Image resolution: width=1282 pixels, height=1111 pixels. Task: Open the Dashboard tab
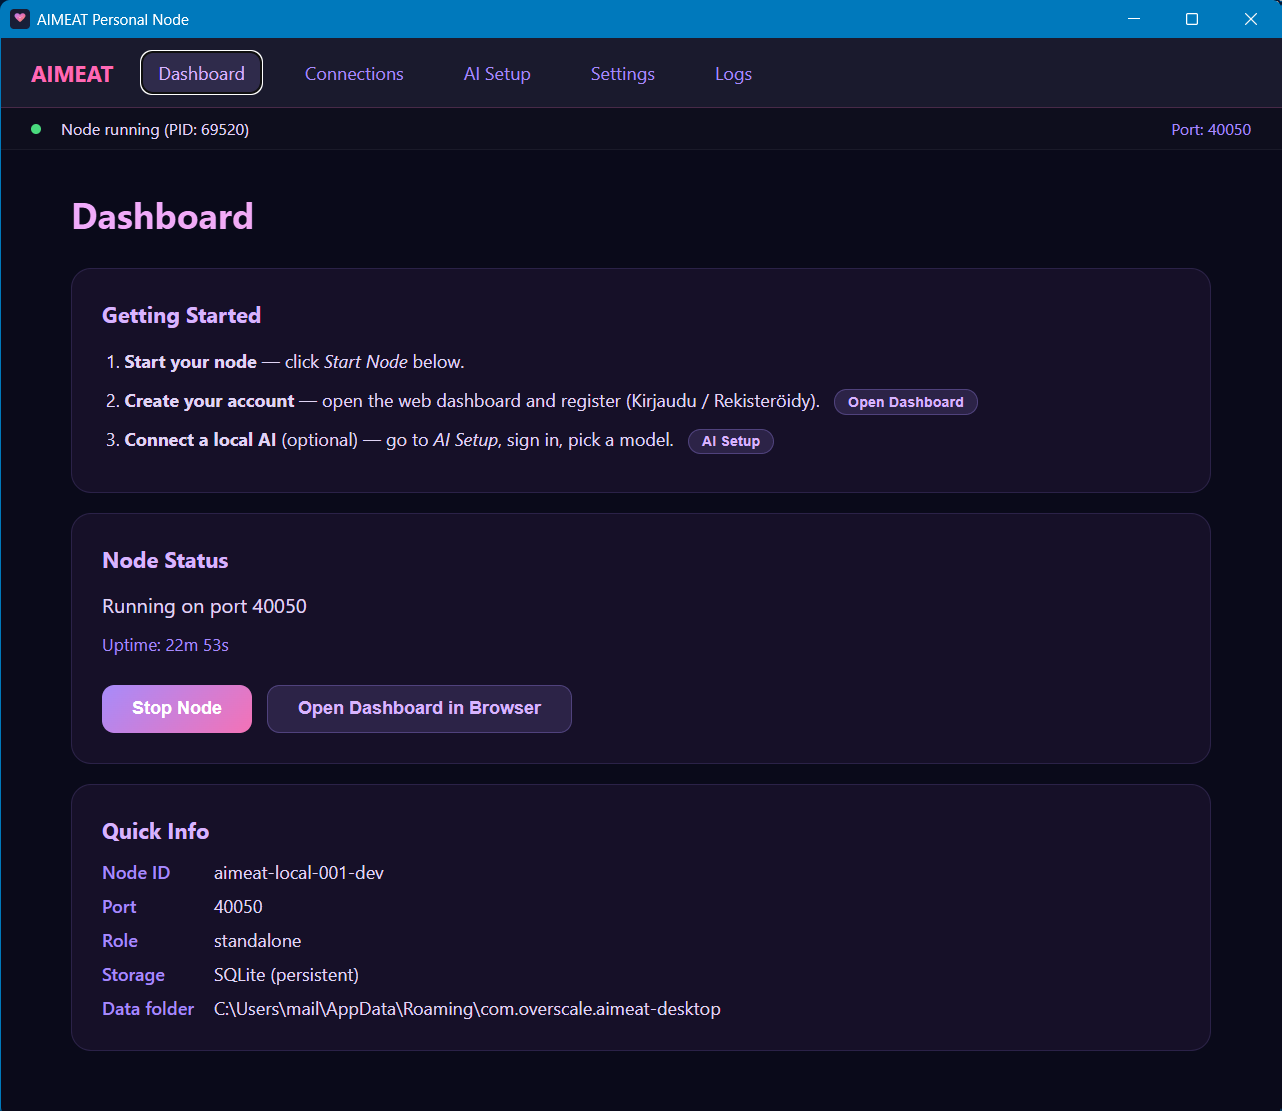(x=201, y=73)
